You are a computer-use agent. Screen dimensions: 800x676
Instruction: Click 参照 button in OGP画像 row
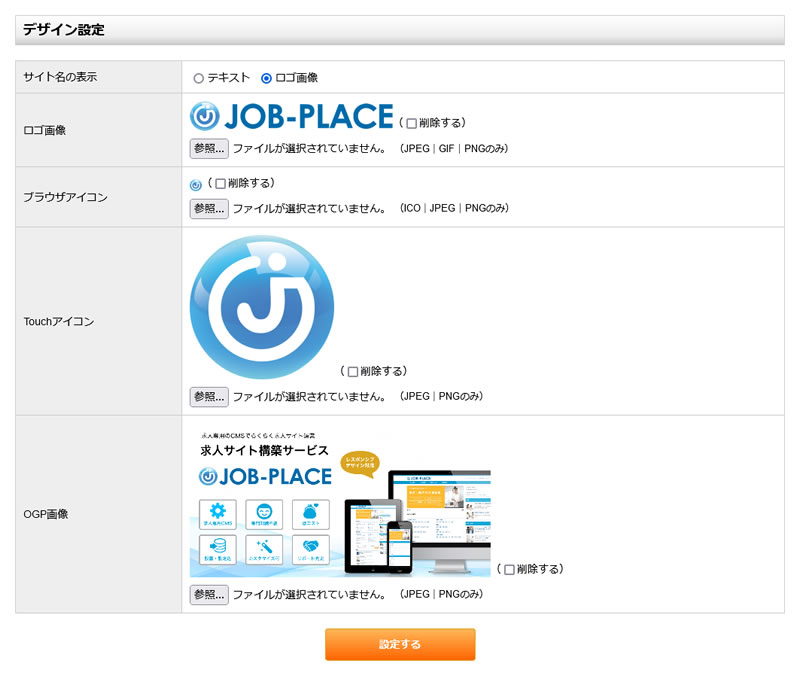[x=209, y=595]
